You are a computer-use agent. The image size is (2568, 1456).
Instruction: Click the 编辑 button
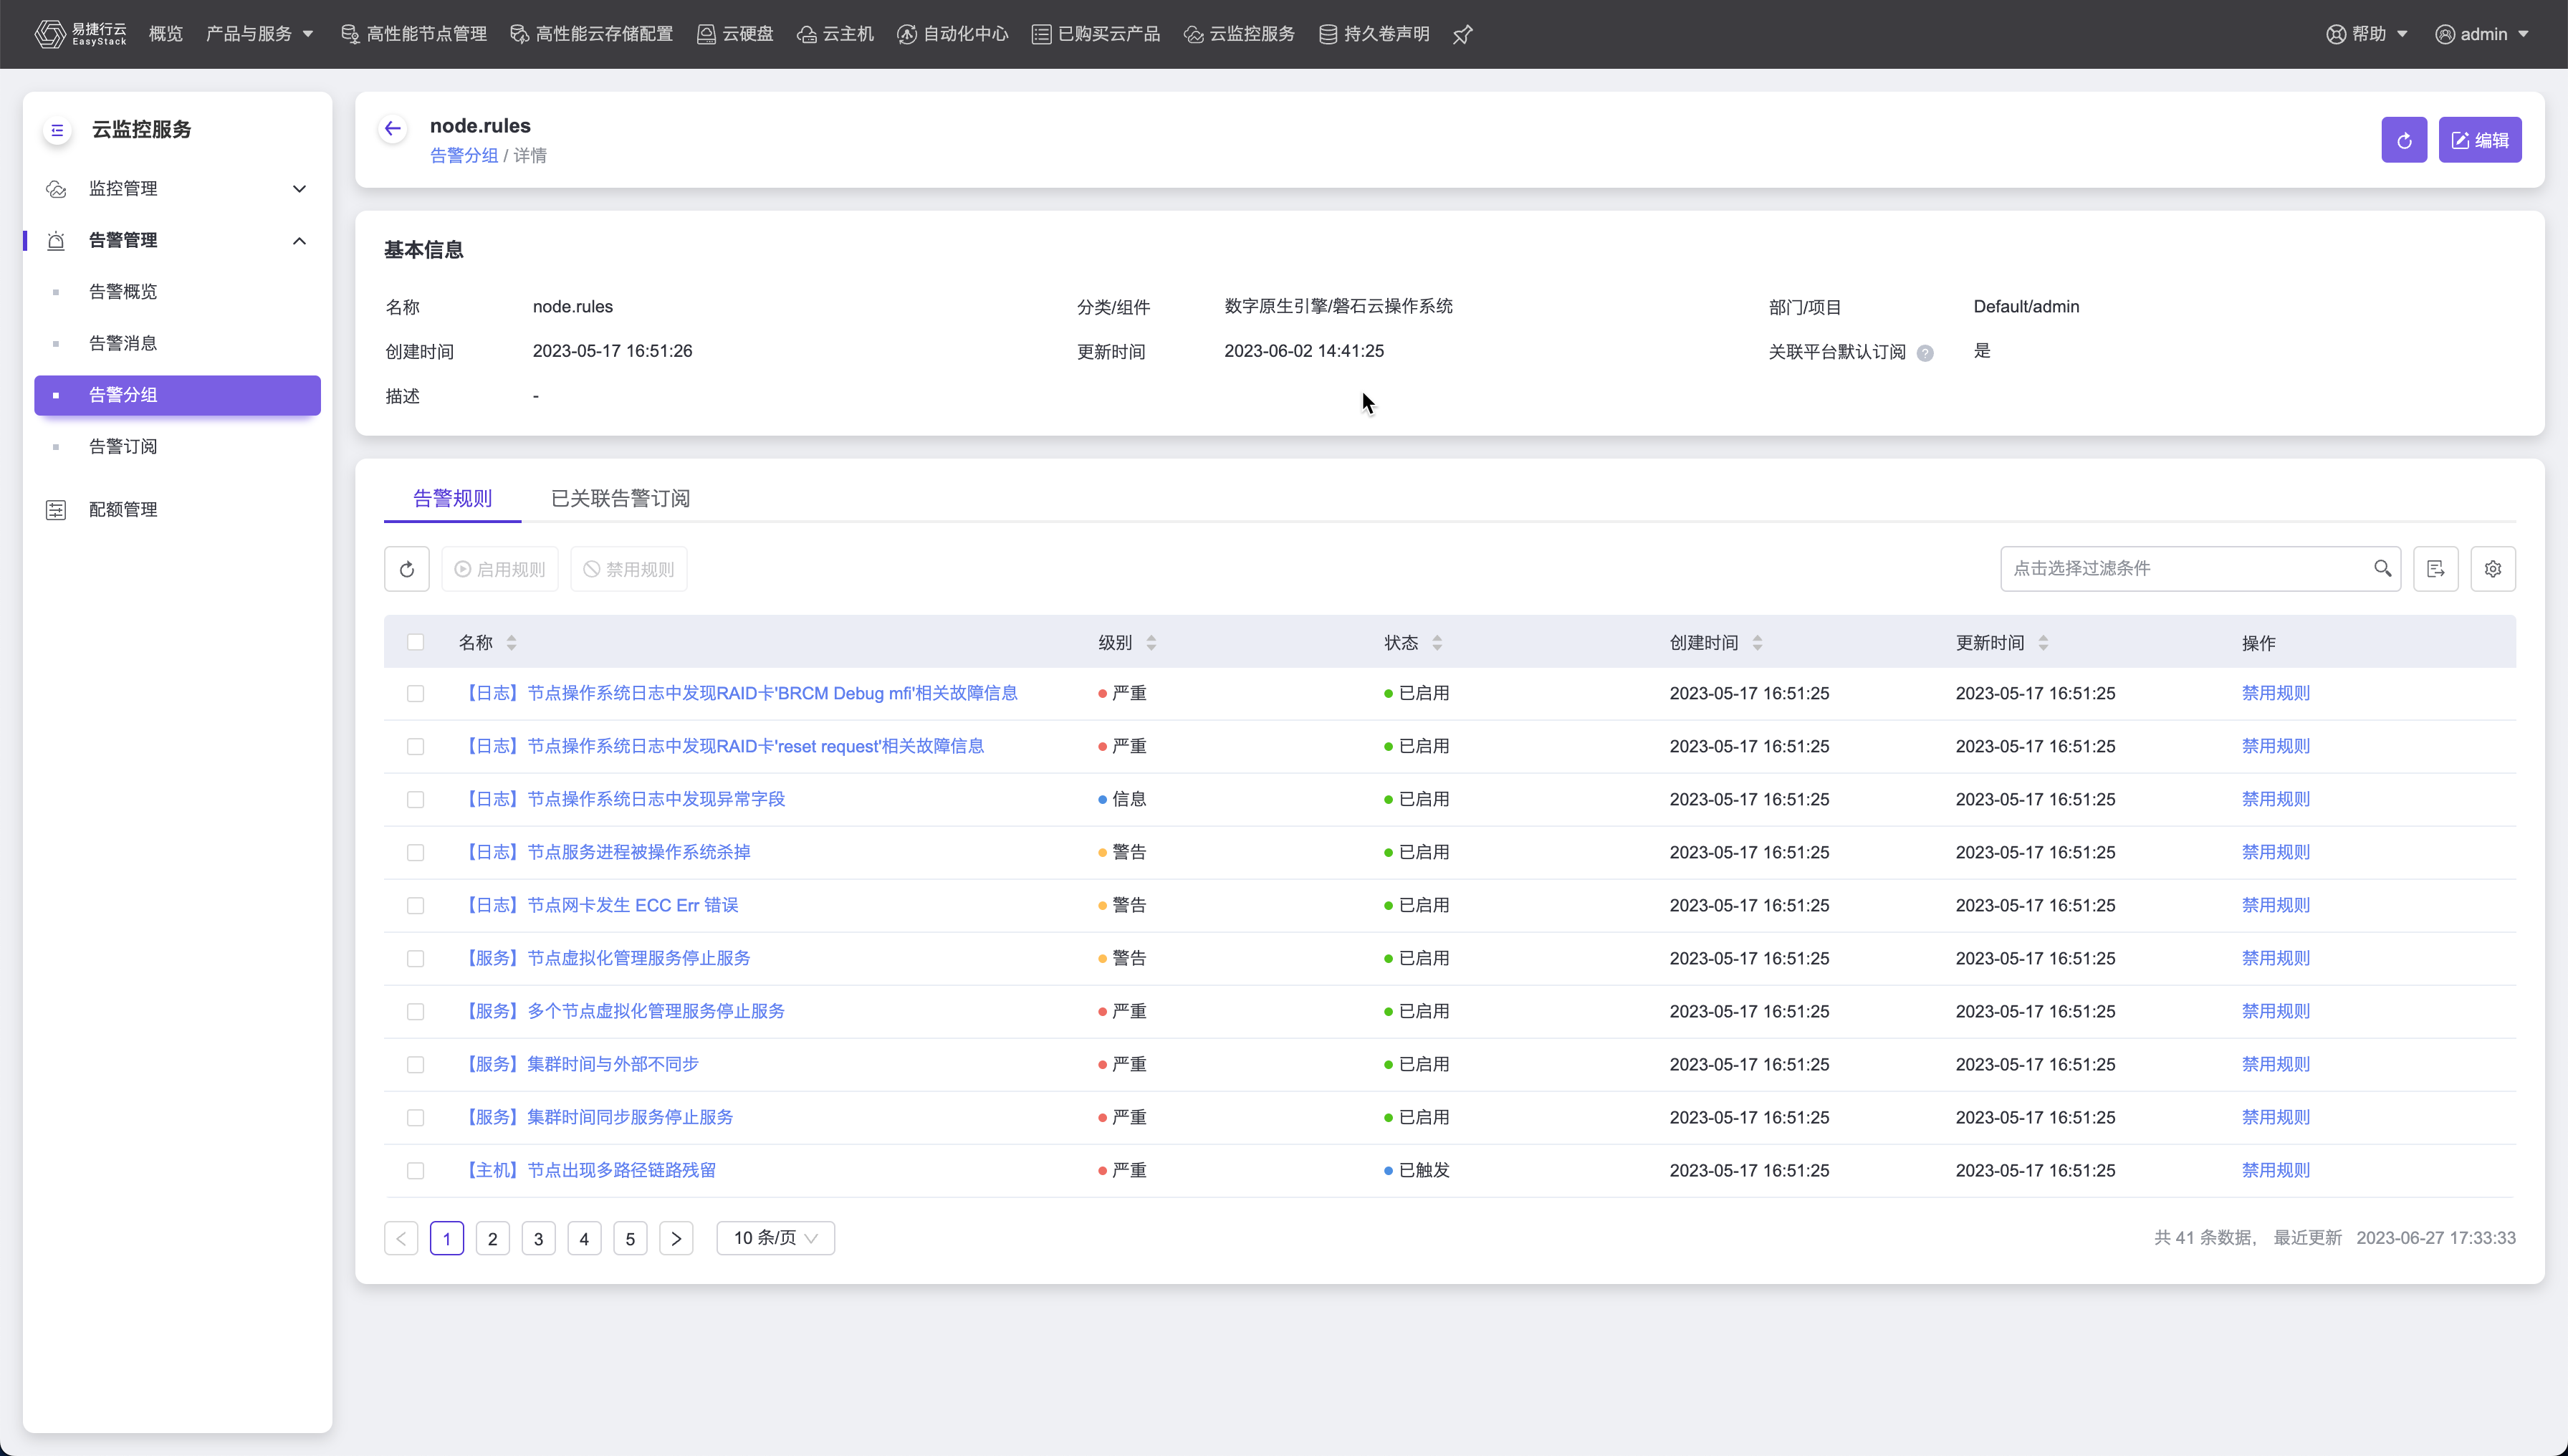2479,140
